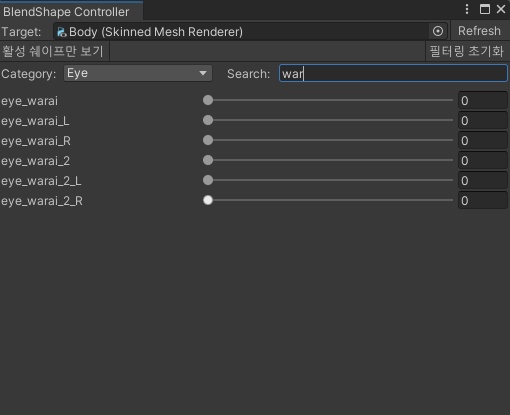
Task: Open the window's three-dot options menu
Action: point(467,9)
